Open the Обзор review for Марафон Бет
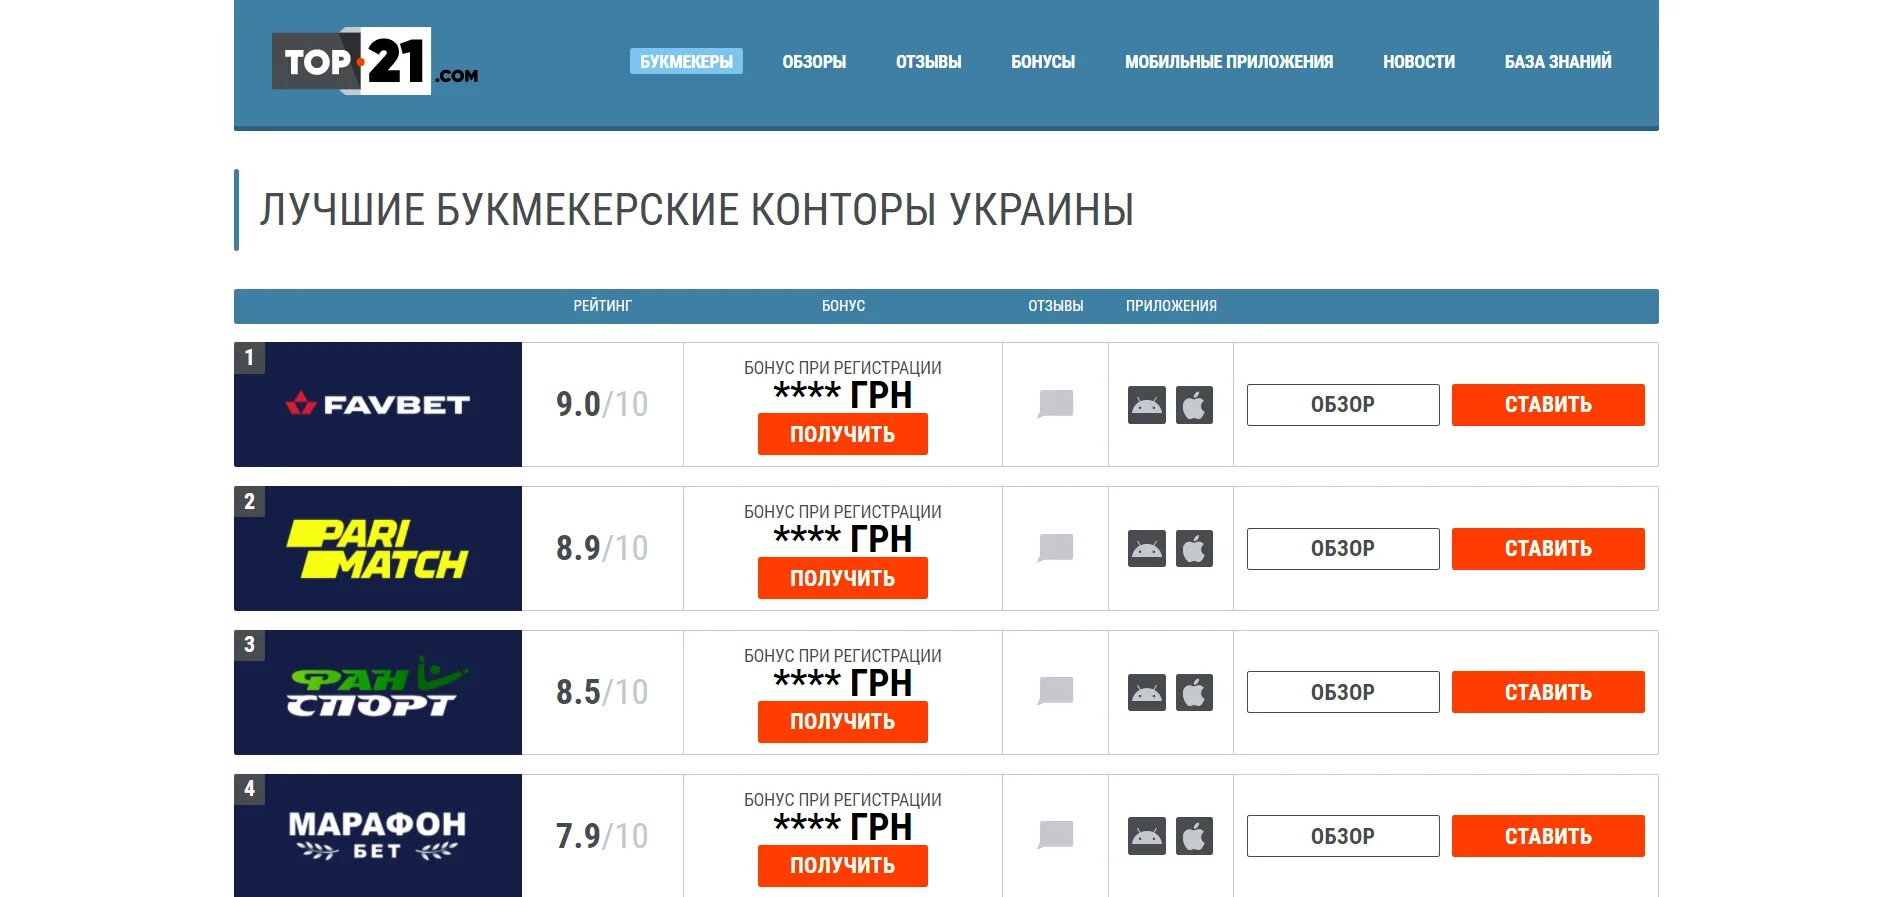The image size is (1893, 897). [1343, 836]
